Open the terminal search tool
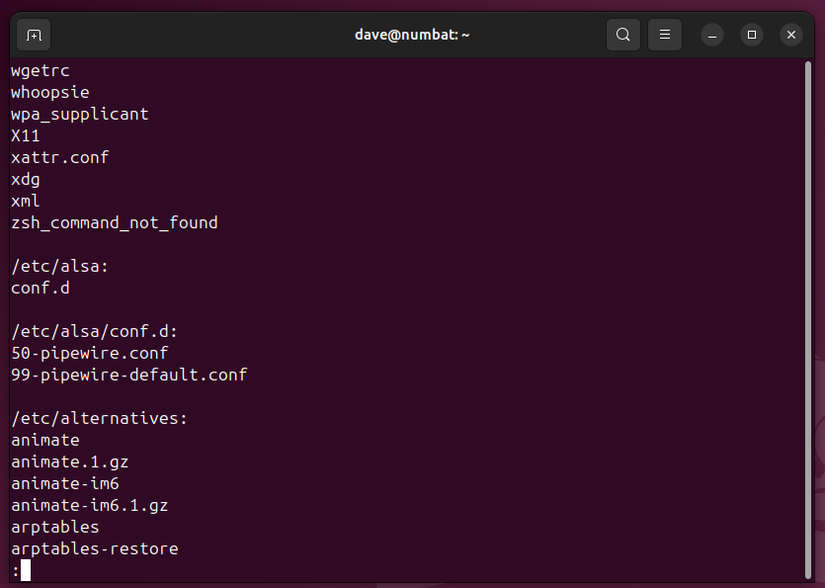The width and height of the screenshot is (825, 588). pyautogui.click(x=622, y=34)
